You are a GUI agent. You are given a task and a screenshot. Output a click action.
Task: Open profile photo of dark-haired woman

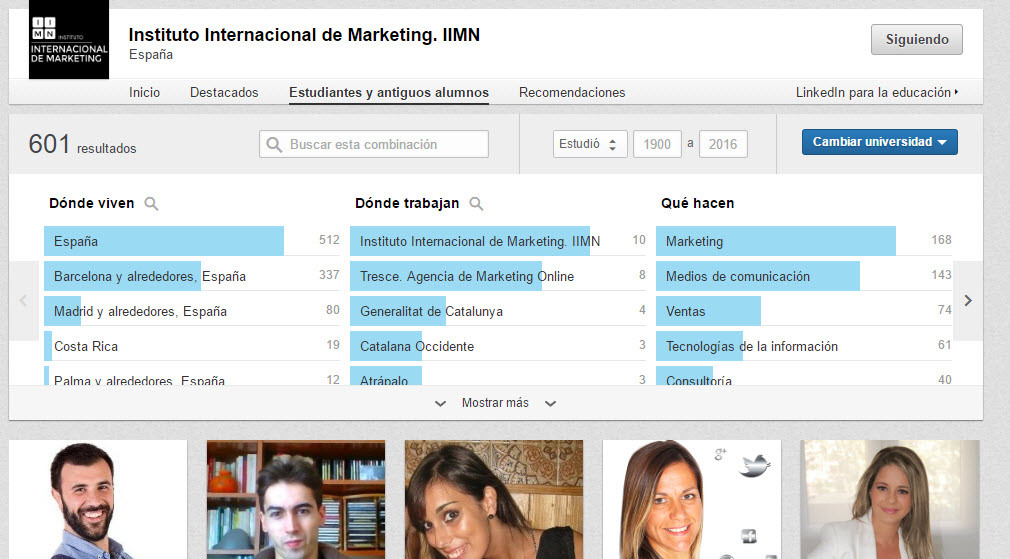coord(493,500)
